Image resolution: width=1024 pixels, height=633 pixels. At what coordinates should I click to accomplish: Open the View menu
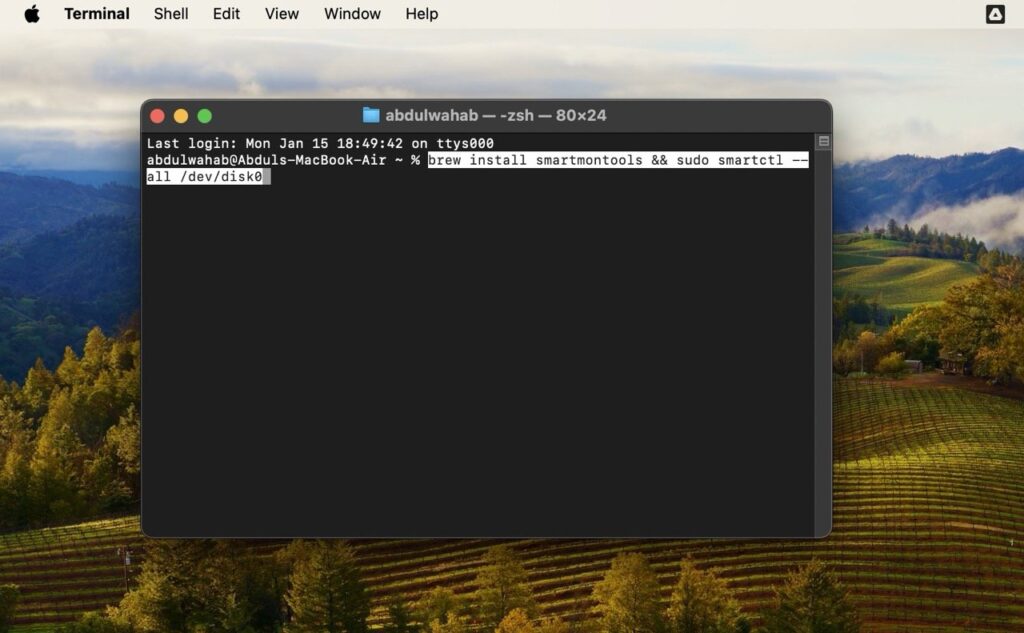(281, 14)
